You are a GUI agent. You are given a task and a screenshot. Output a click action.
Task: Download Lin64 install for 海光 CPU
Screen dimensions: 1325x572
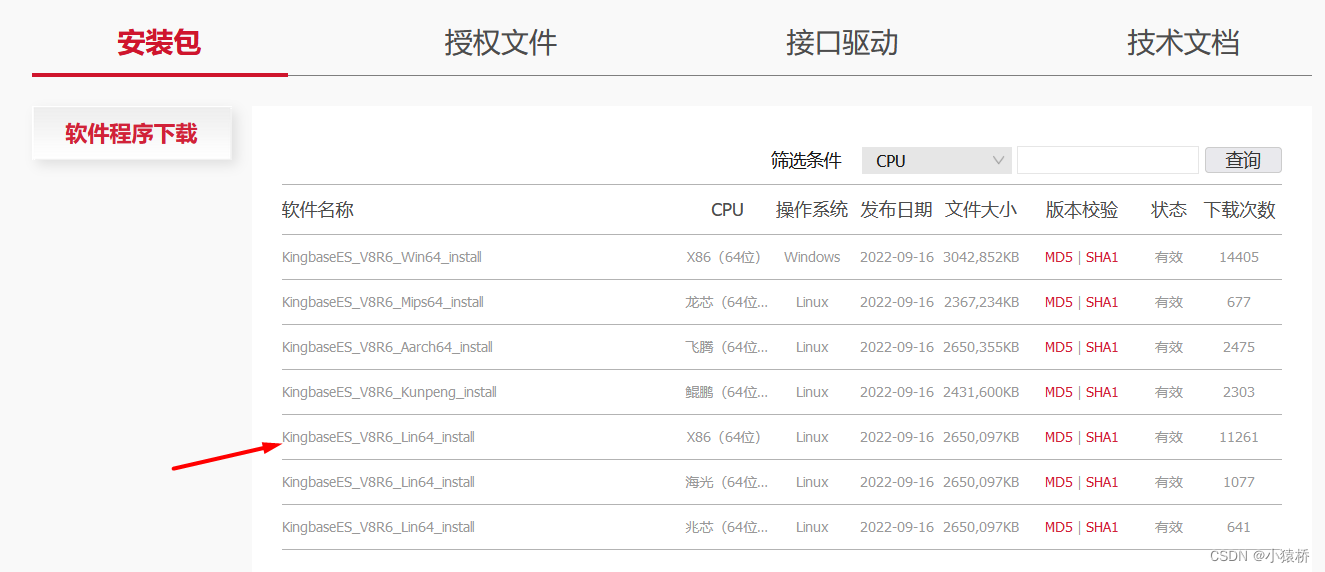(378, 482)
